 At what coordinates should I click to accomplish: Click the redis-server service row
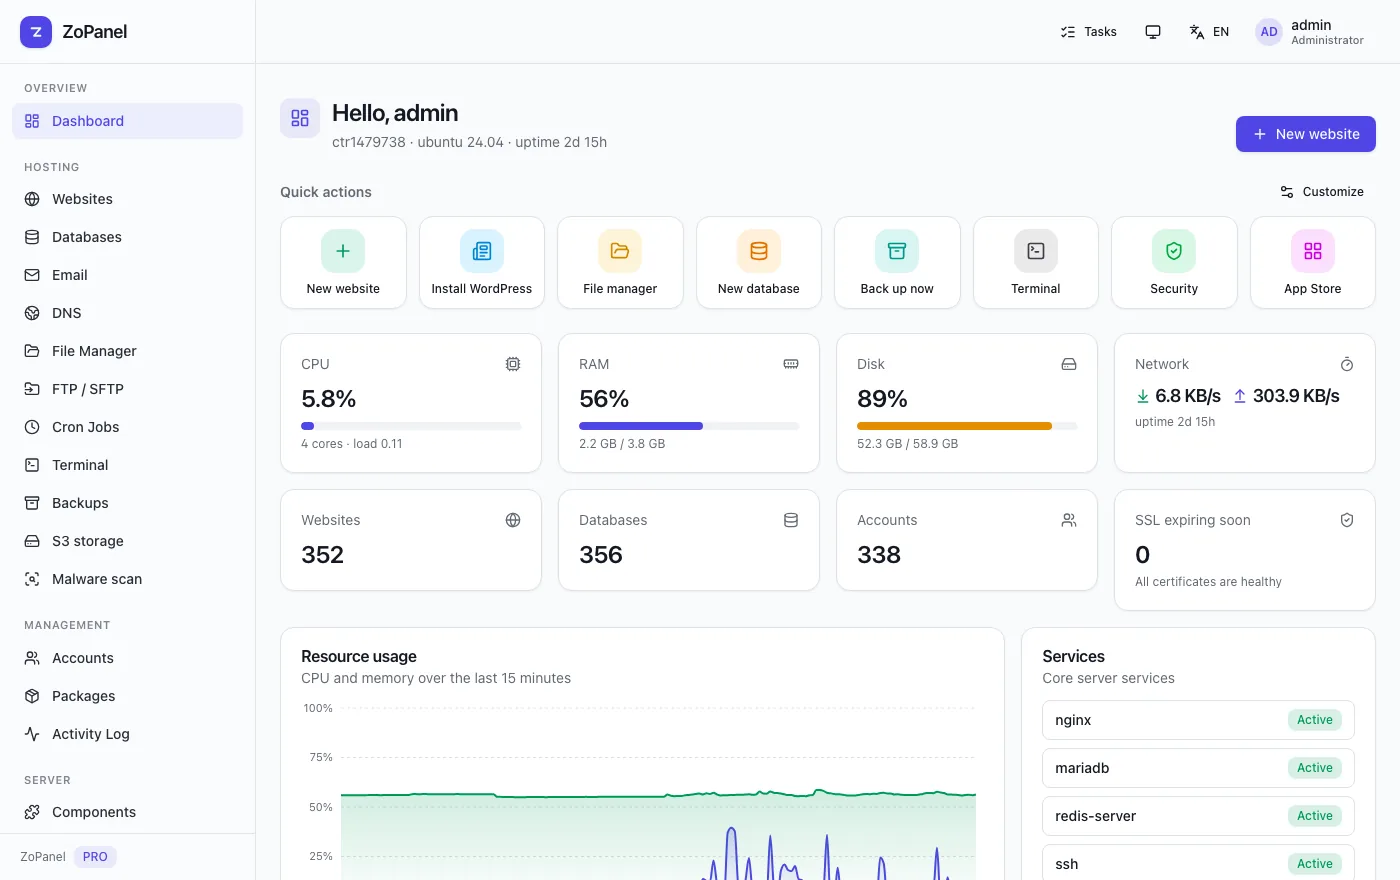pos(1198,816)
